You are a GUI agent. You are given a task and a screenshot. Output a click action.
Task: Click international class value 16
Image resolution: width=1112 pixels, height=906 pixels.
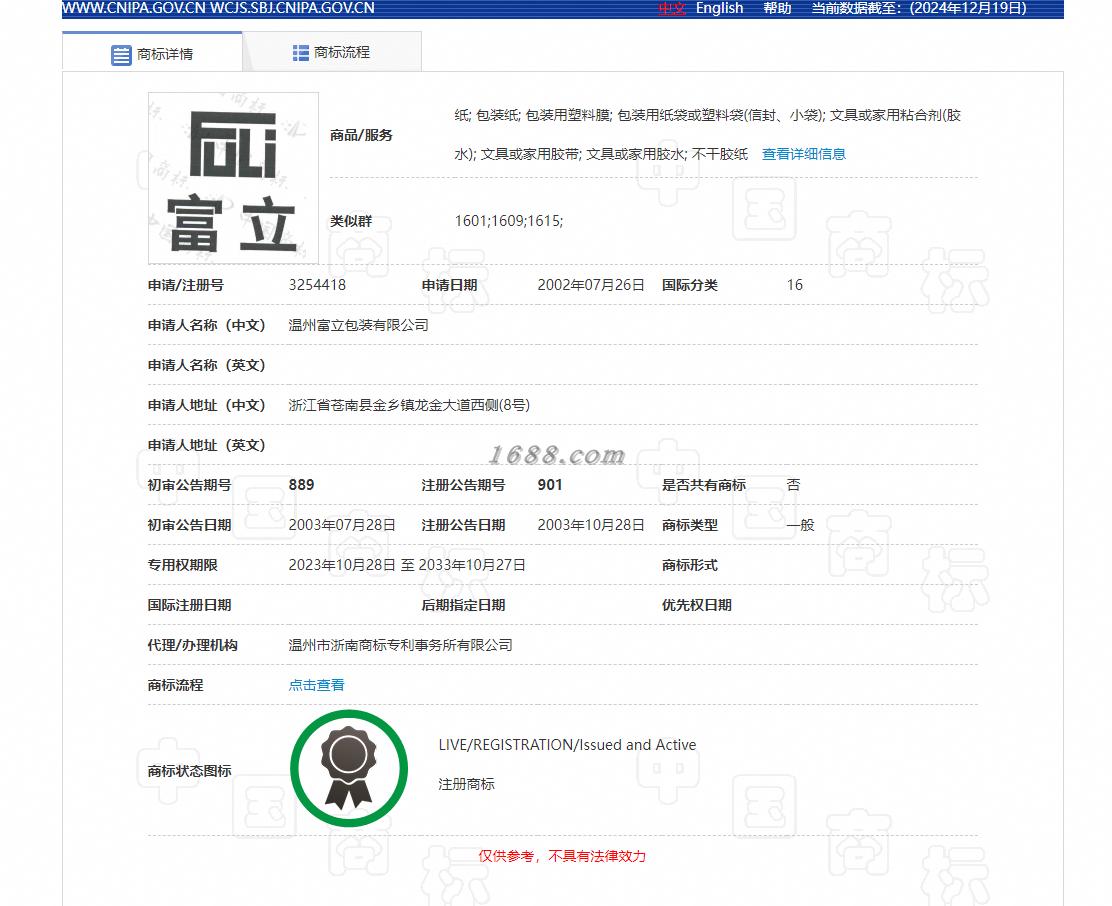794,285
